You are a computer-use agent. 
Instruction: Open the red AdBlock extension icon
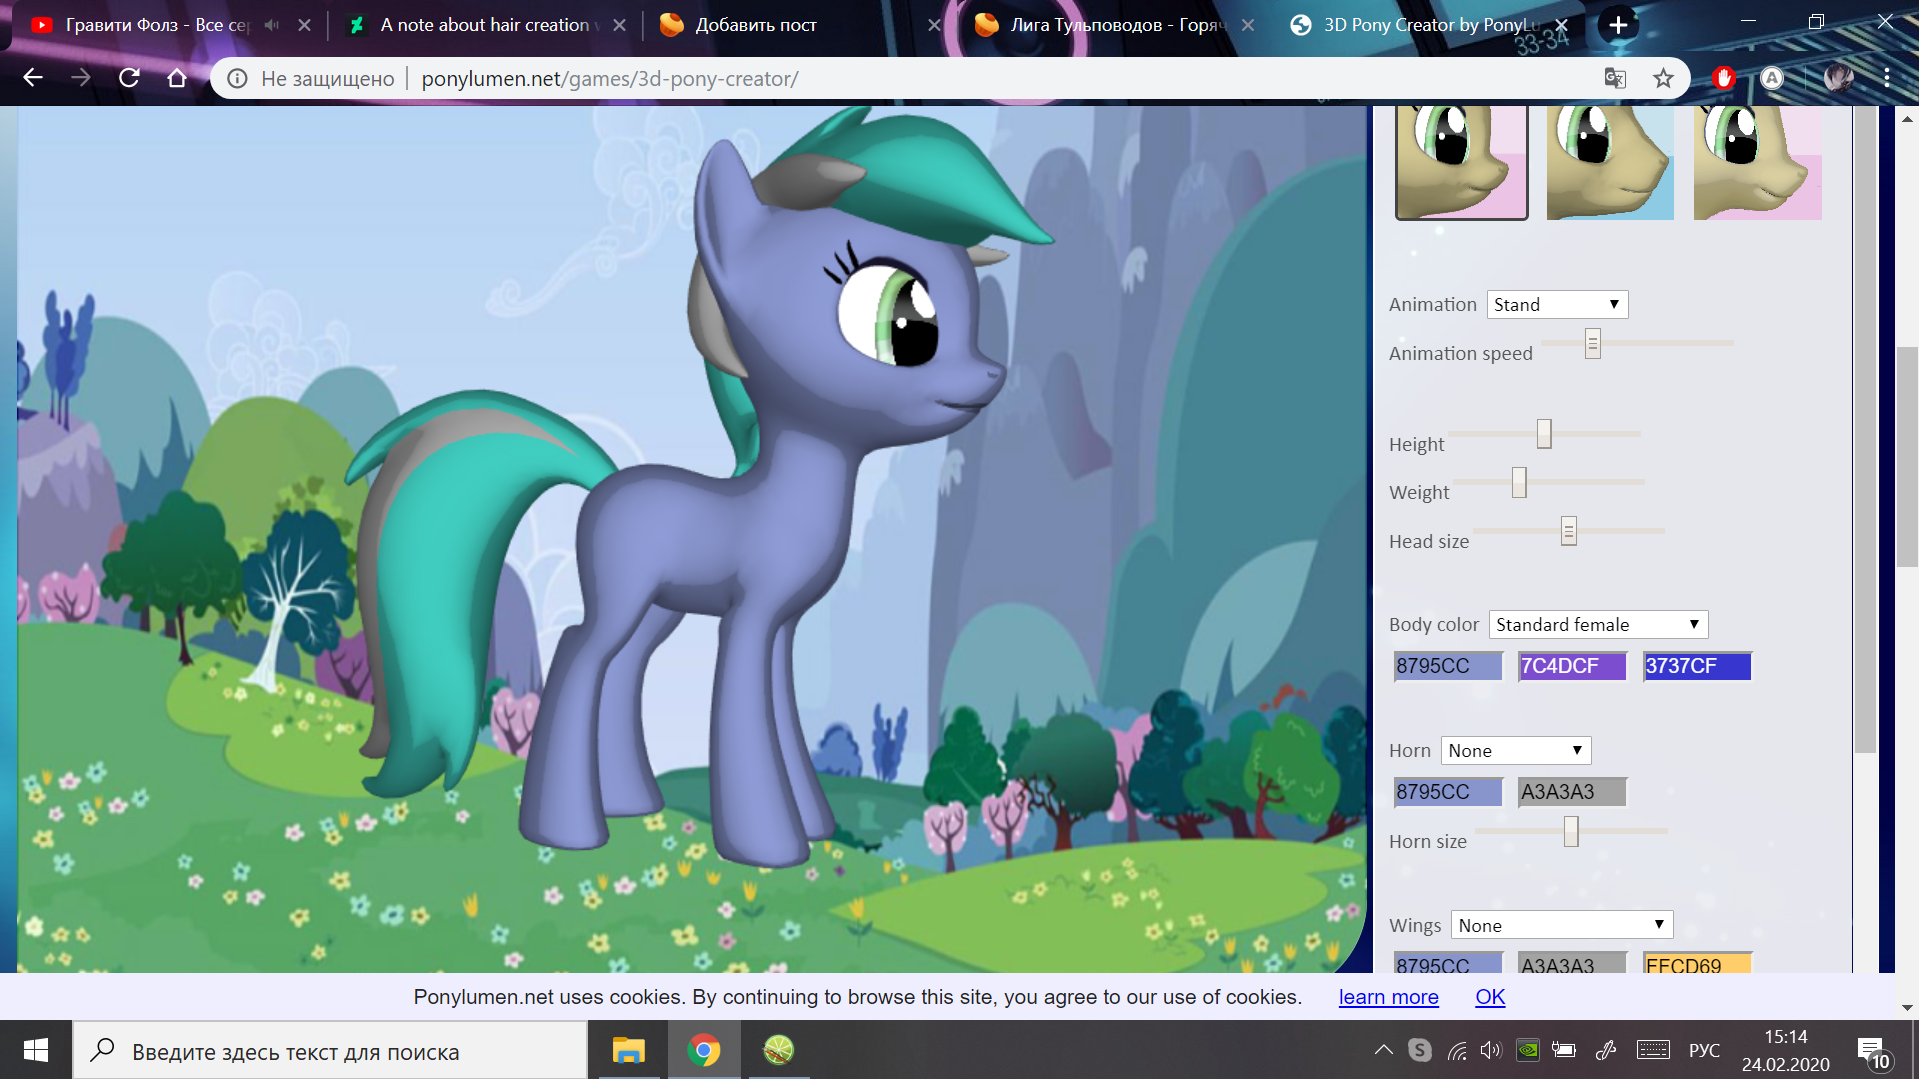tap(1723, 78)
